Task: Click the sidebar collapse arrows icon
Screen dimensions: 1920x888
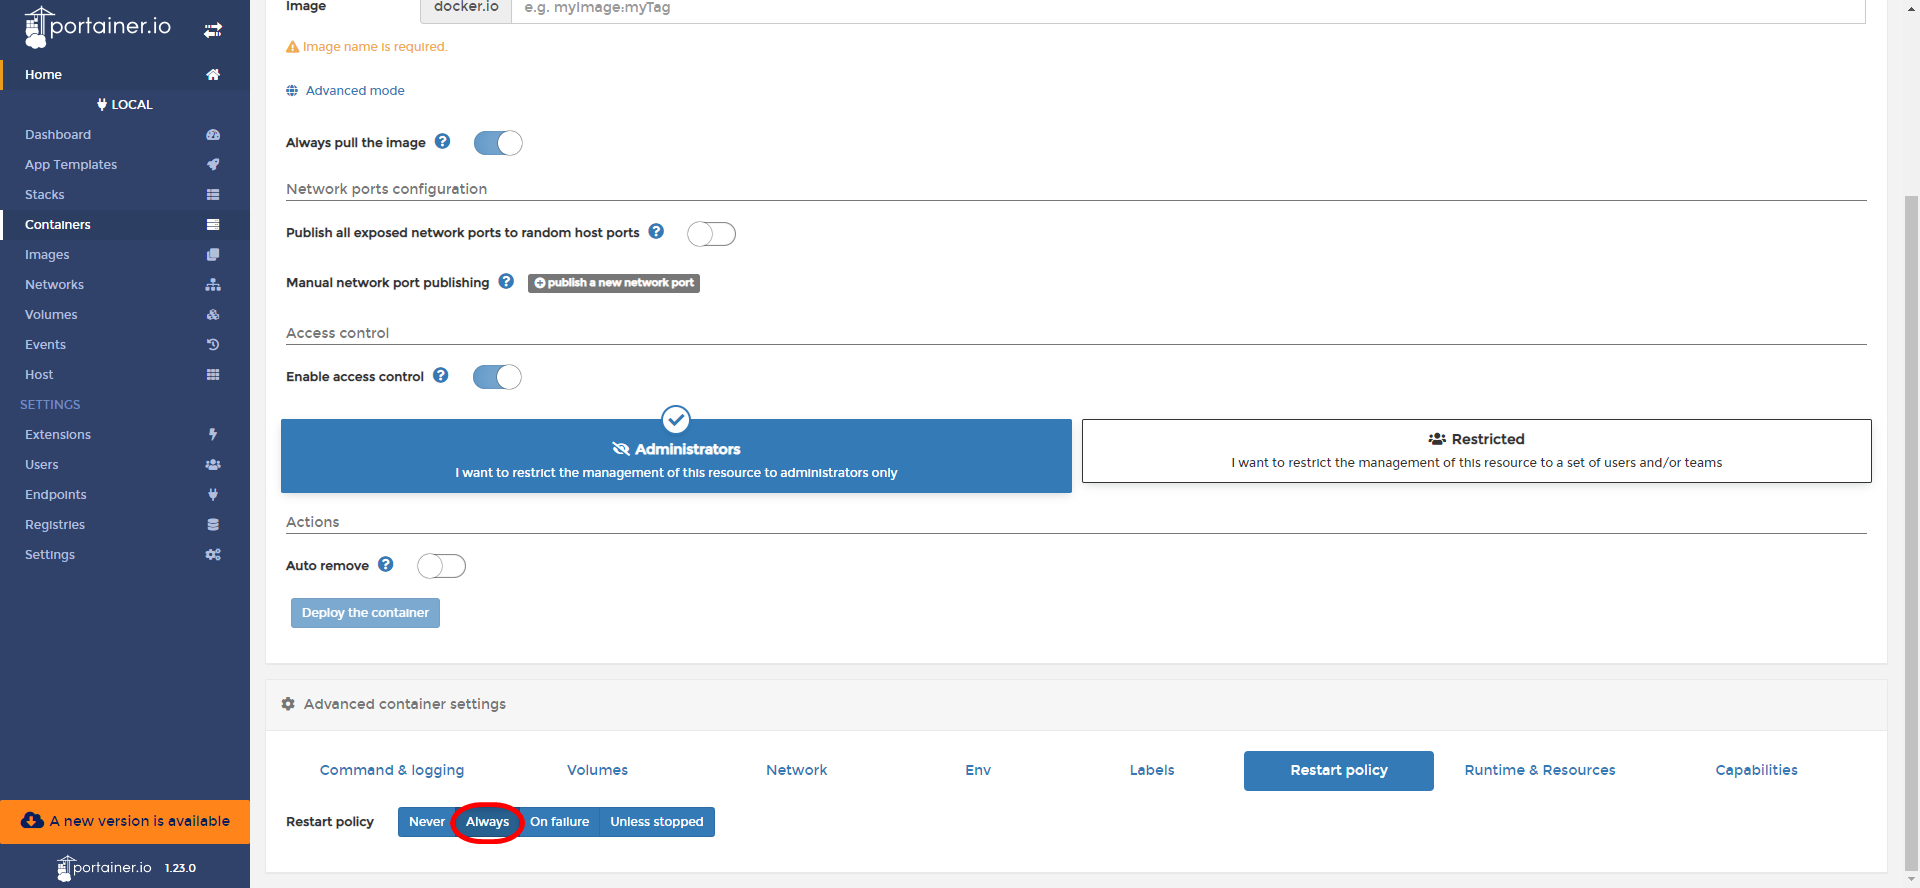Action: click(x=213, y=30)
